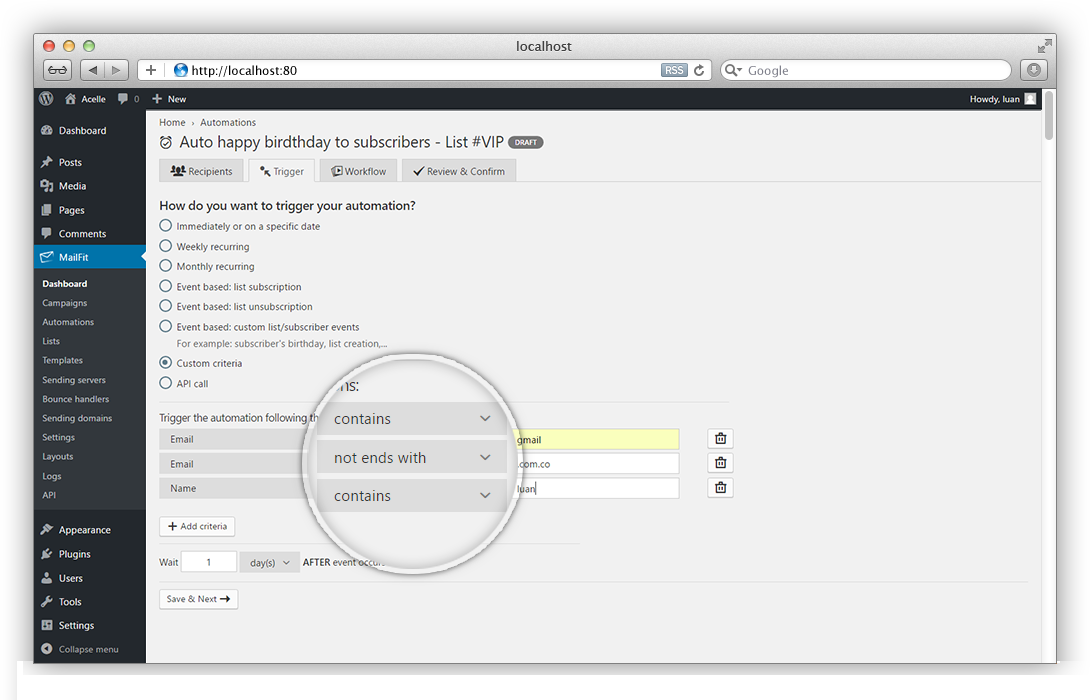The height and width of the screenshot is (700, 1090).
Task: Switch to the Workflow tab
Action: (359, 171)
